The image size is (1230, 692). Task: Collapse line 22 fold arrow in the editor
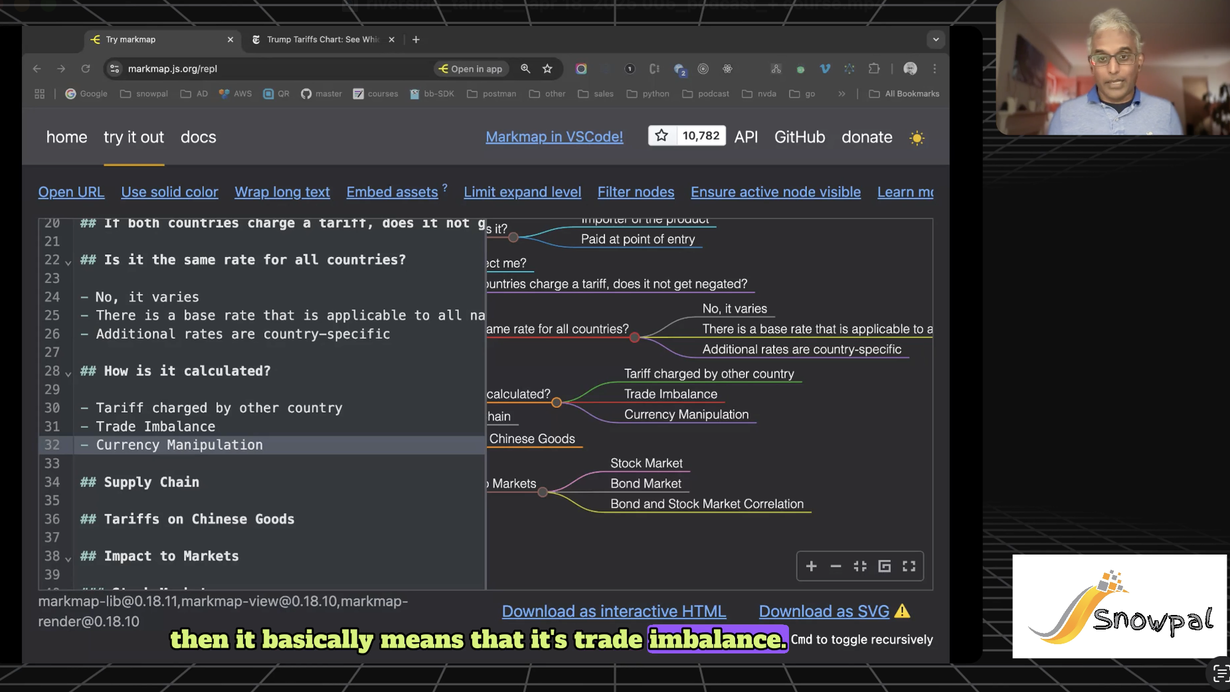coord(68,261)
